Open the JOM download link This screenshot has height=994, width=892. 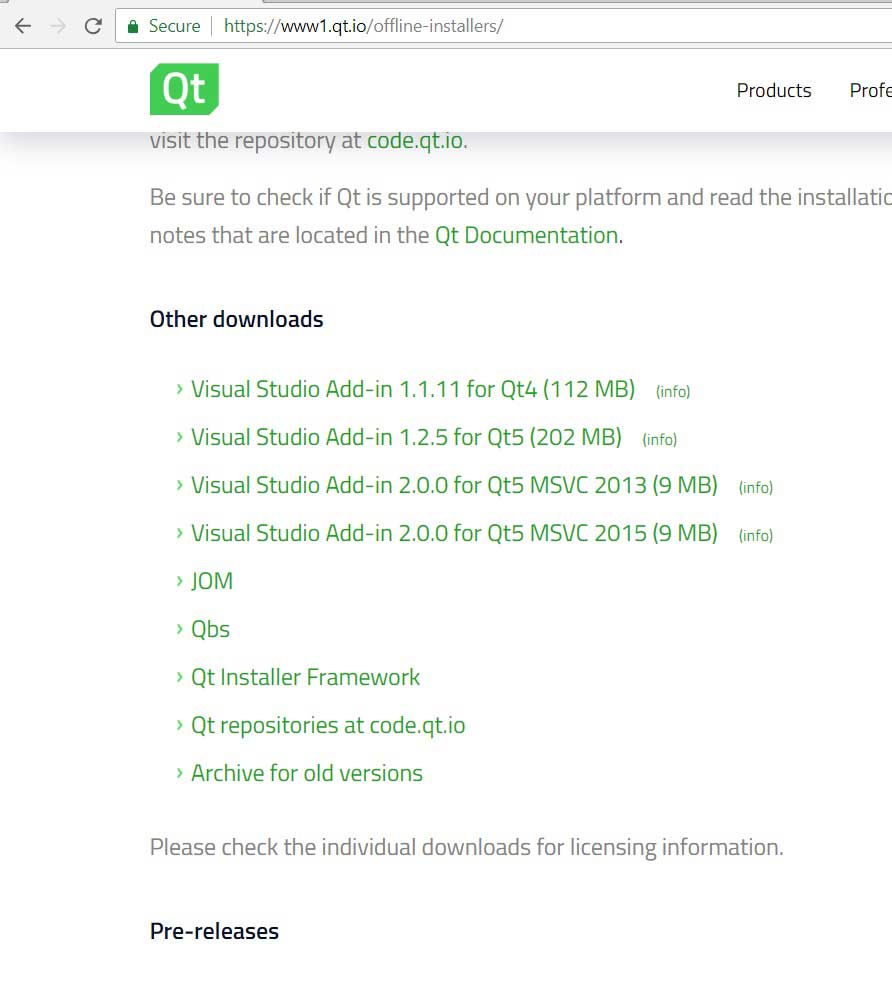pyautogui.click(x=212, y=581)
